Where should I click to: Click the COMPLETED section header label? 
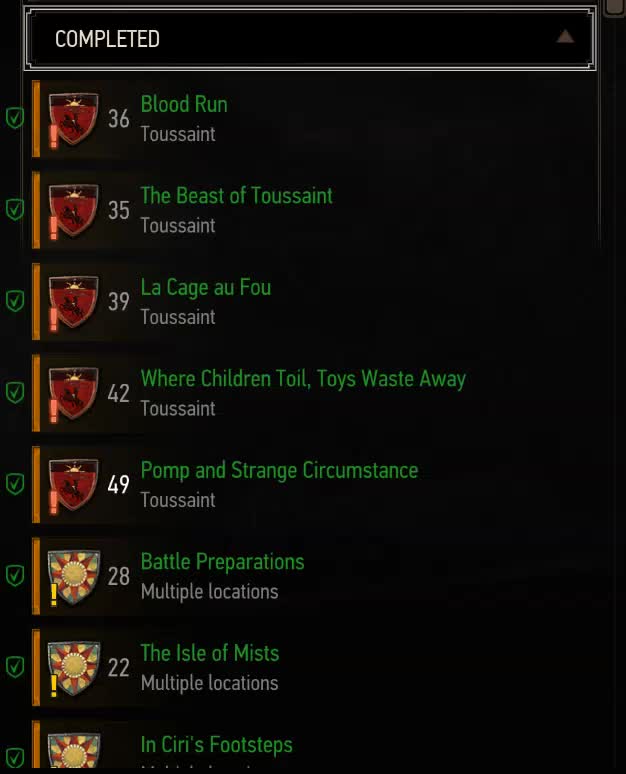(107, 39)
